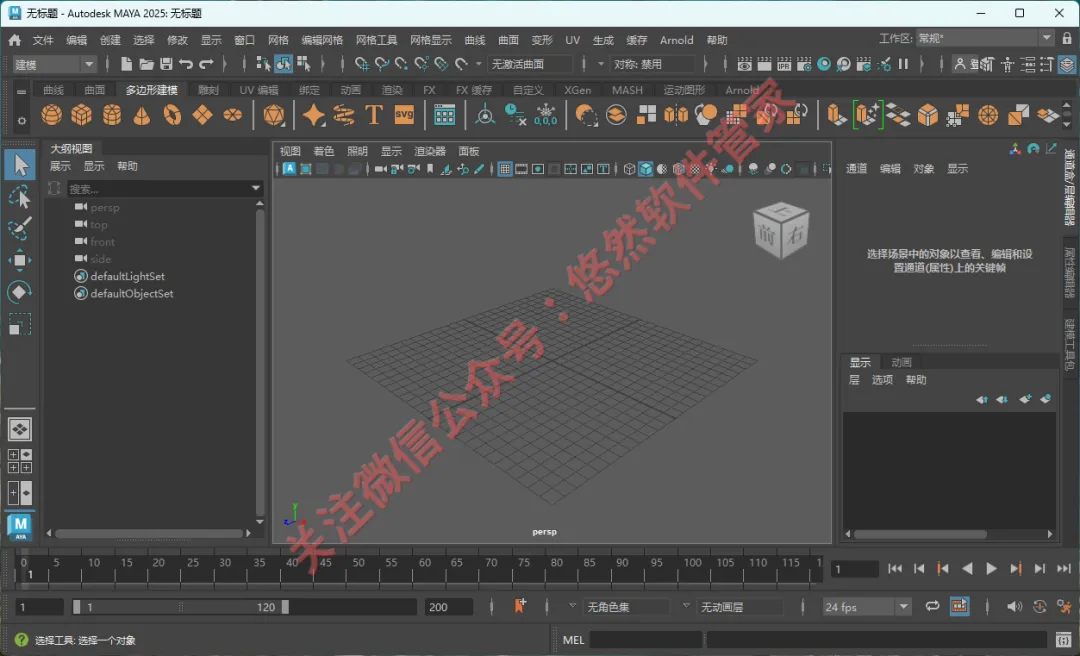This screenshot has height=656, width=1080.
Task: Toggle the viewport grid display
Action: click(x=505, y=169)
